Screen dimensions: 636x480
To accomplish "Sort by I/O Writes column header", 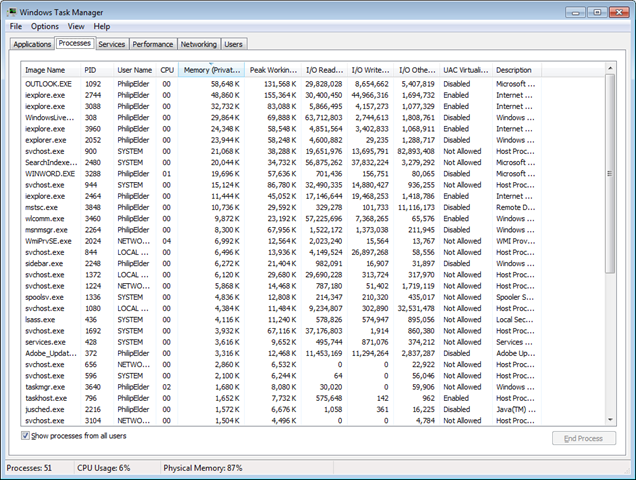I will [370, 70].
